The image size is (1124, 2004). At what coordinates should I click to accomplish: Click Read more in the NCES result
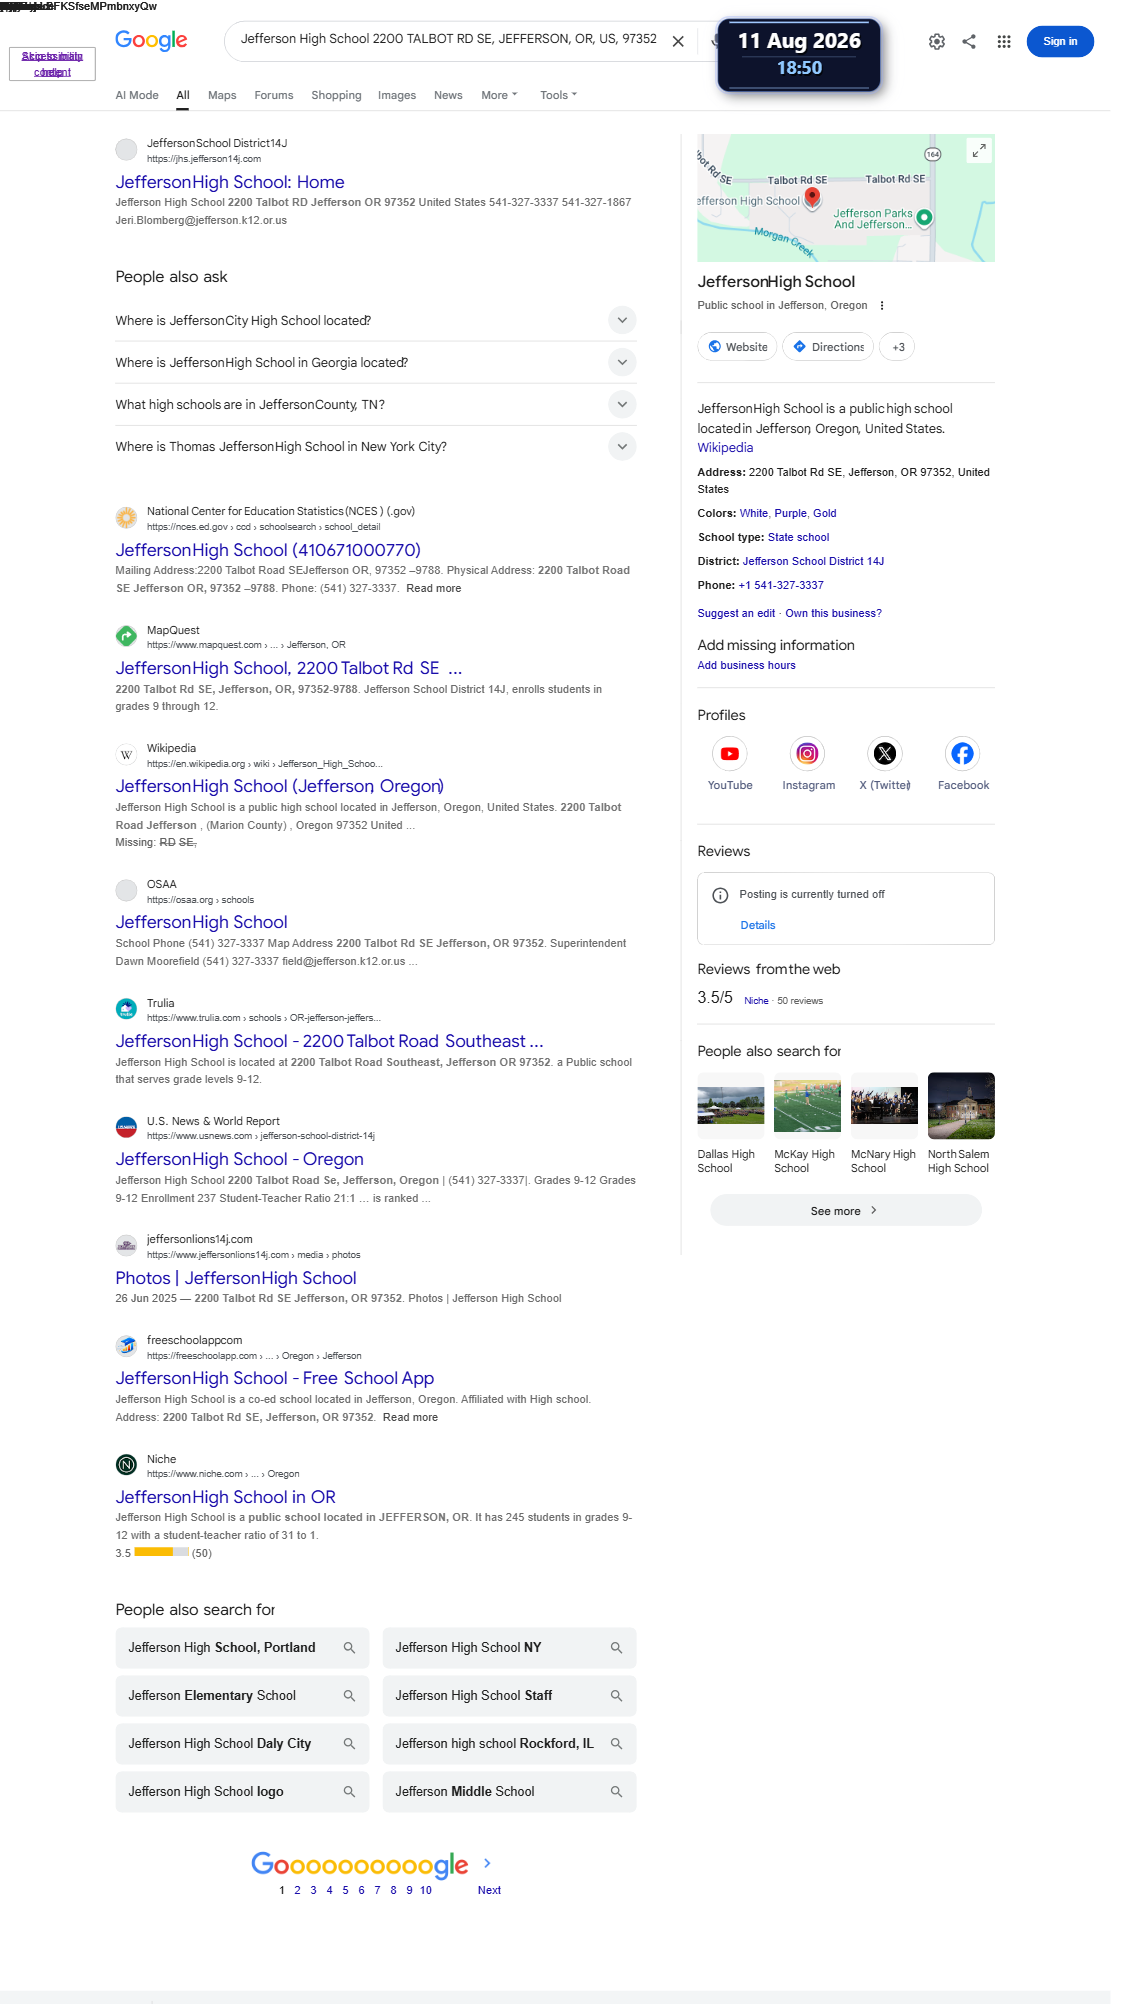point(433,589)
